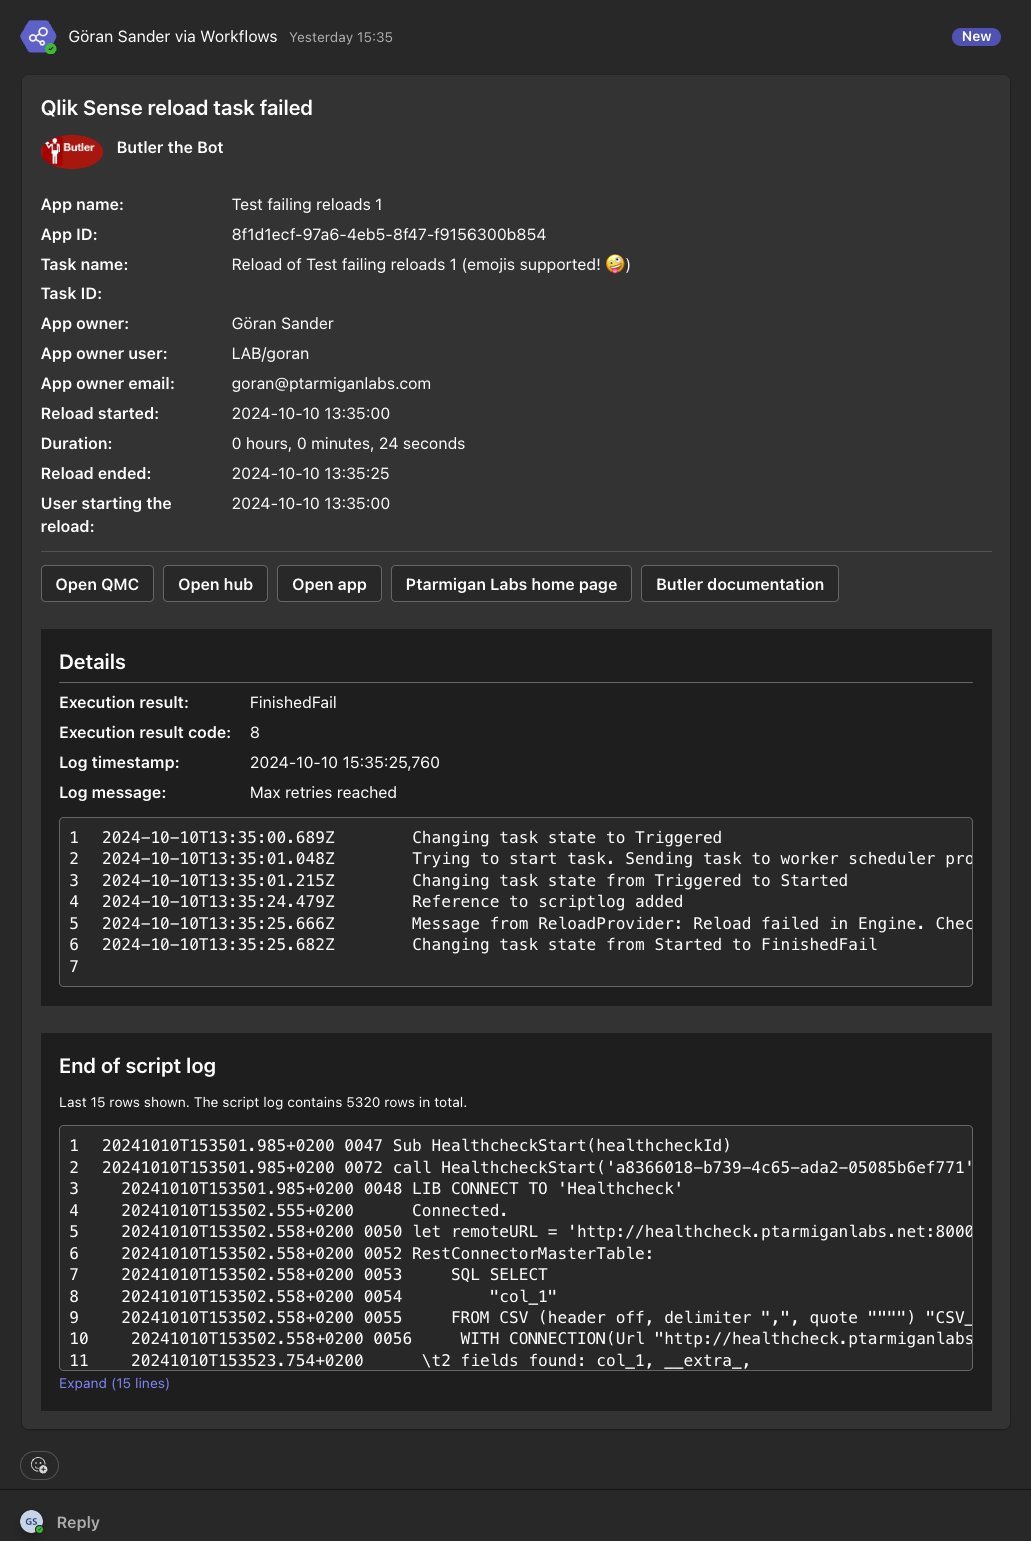Select the Butler the Bot name

click(x=170, y=147)
